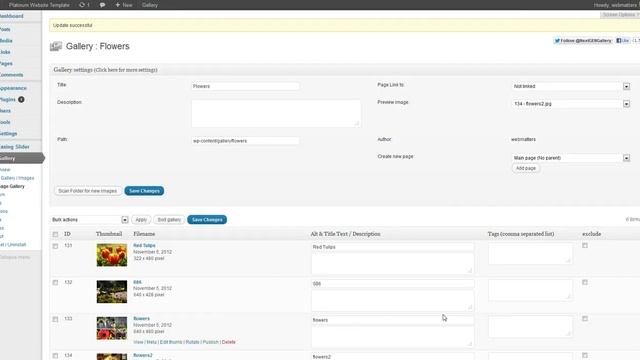Screen dimensions: 640x360
Task: Click the Red Tulips thumbnail image
Action: pos(112,255)
